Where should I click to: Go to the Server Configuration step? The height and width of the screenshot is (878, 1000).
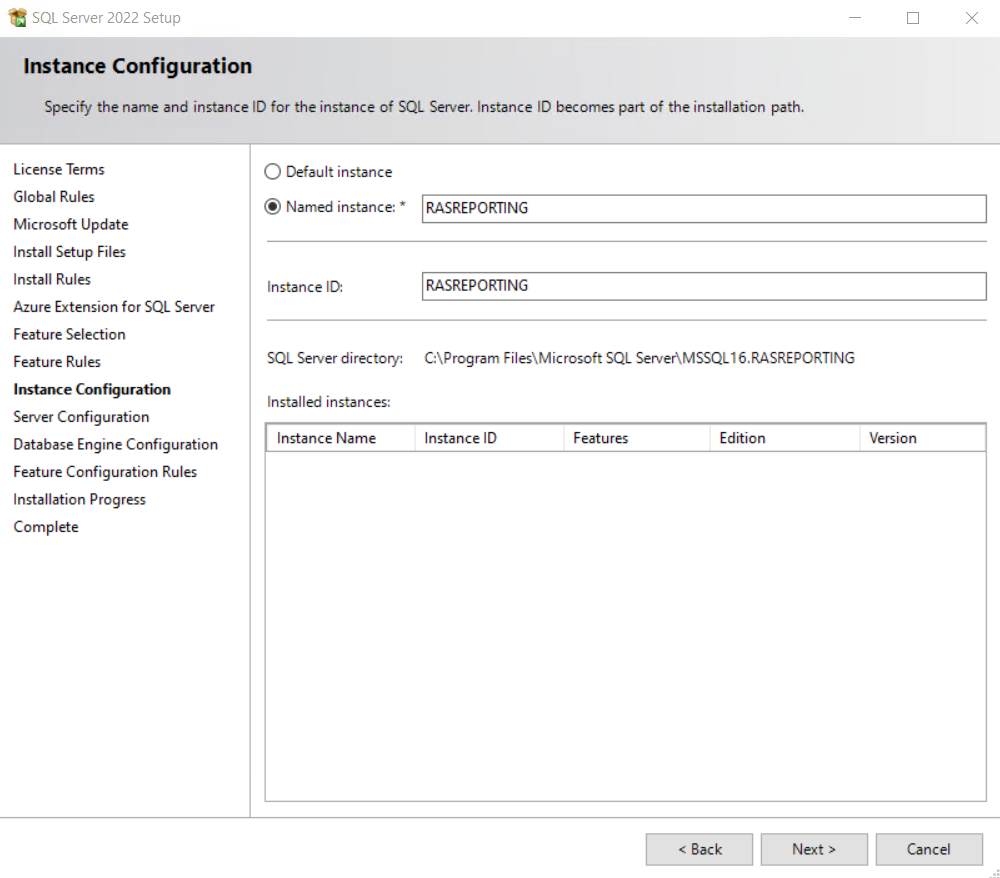coord(81,417)
